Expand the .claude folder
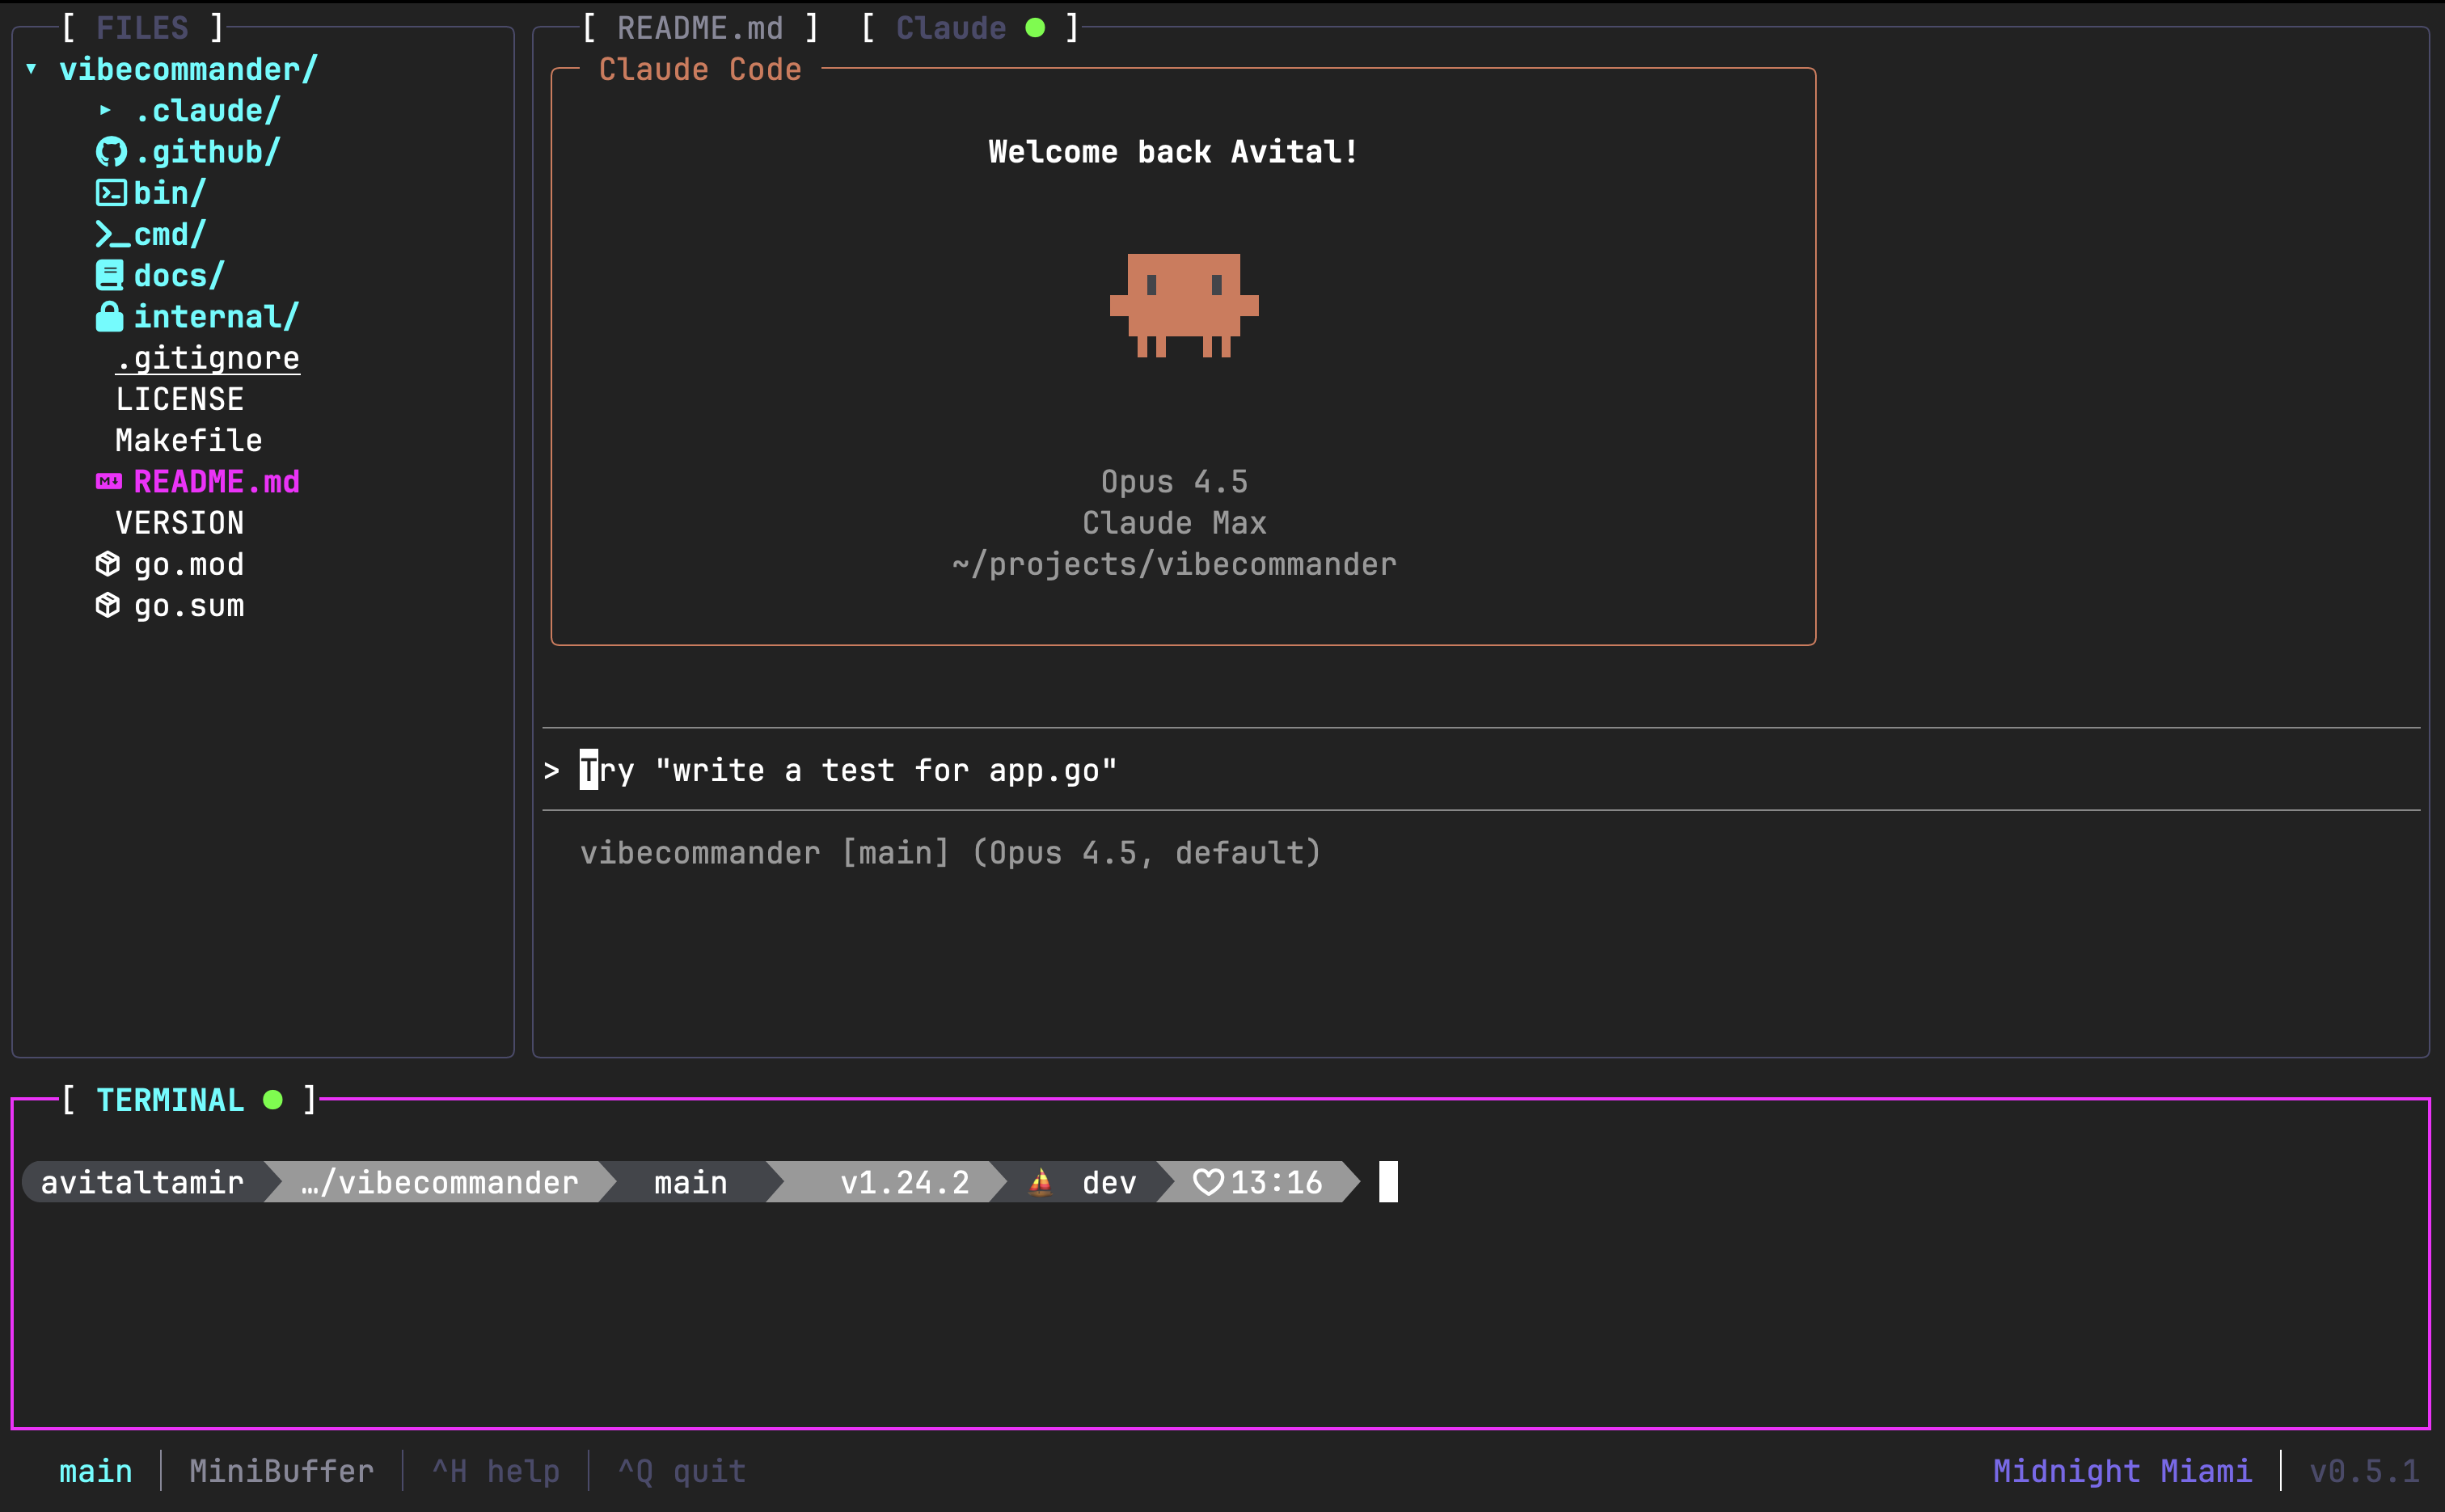 coord(106,110)
